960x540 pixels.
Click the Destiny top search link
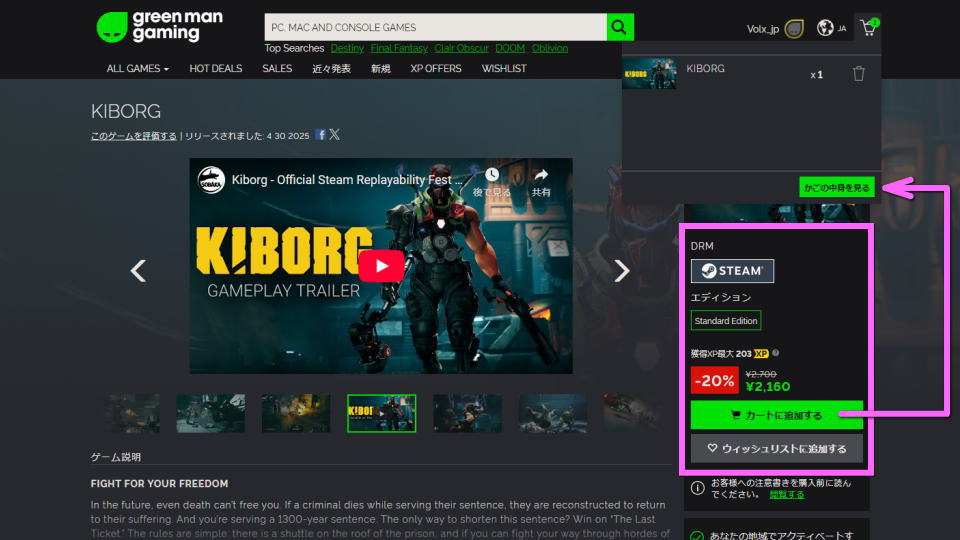[347, 48]
